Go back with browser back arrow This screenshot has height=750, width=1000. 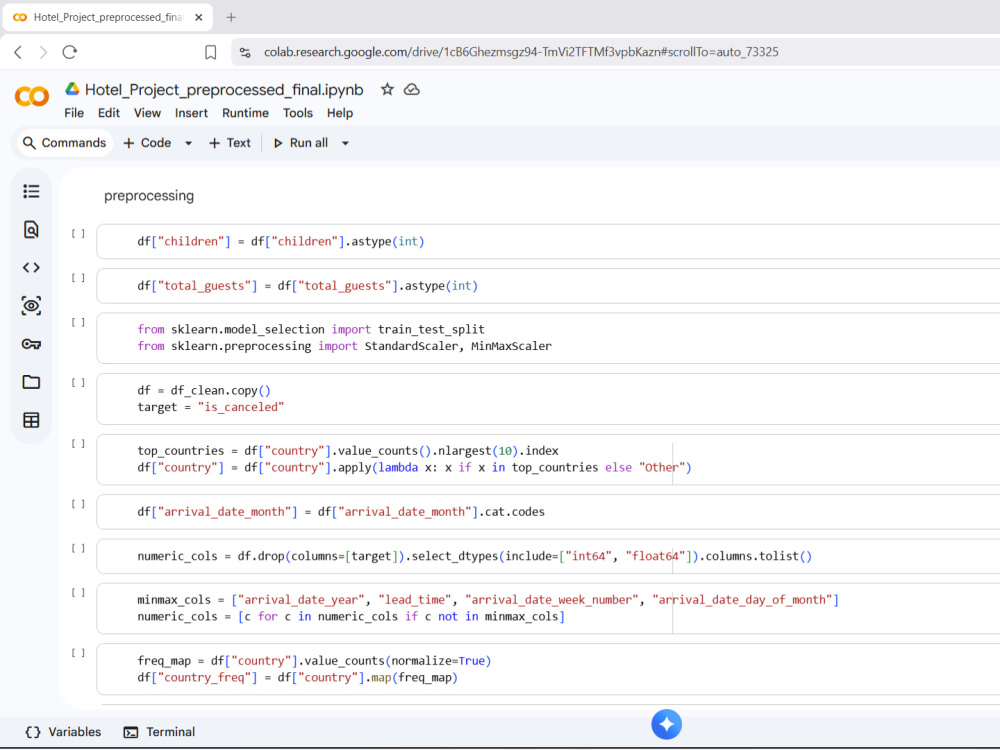pyautogui.click(x=18, y=52)
